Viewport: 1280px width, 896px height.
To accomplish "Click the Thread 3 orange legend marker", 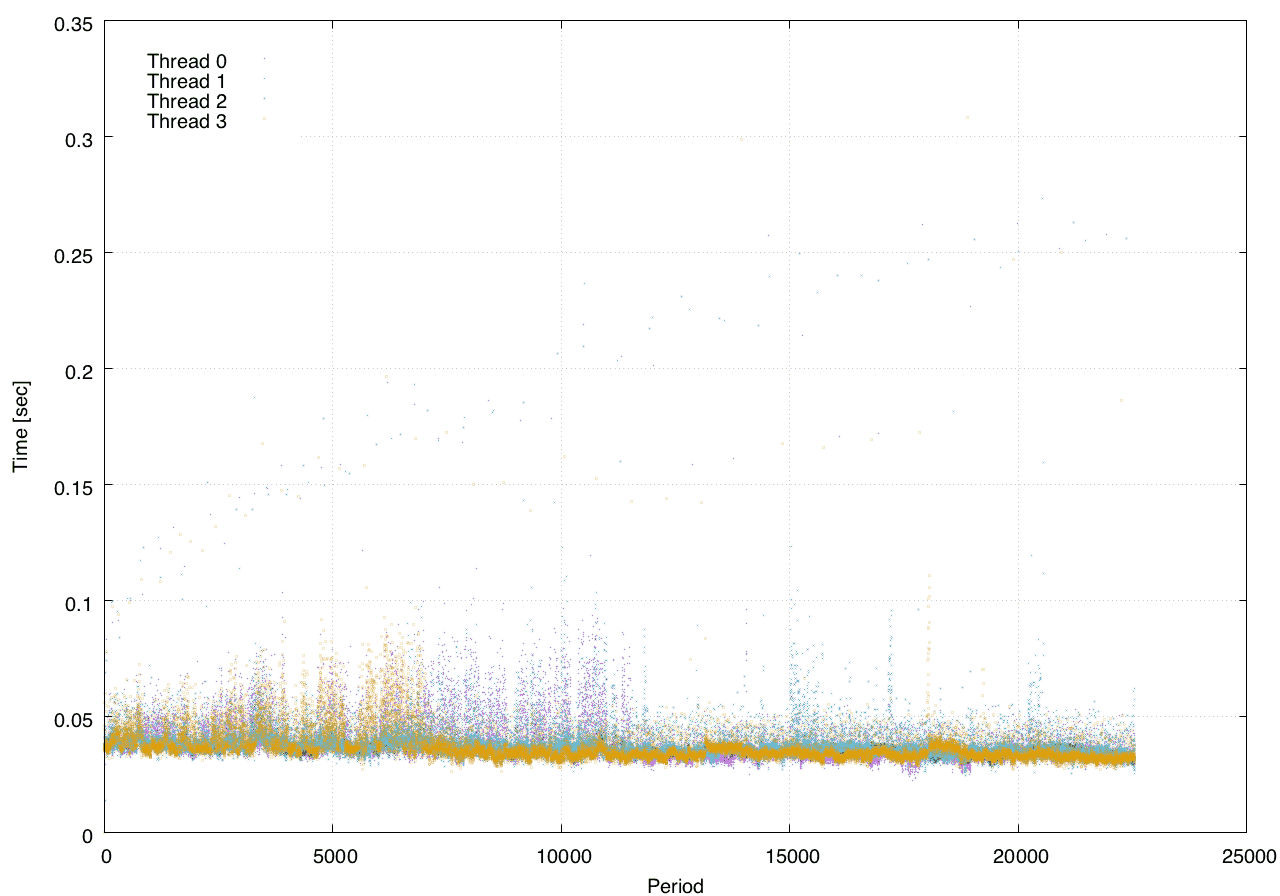I will [x=264, y=119].
